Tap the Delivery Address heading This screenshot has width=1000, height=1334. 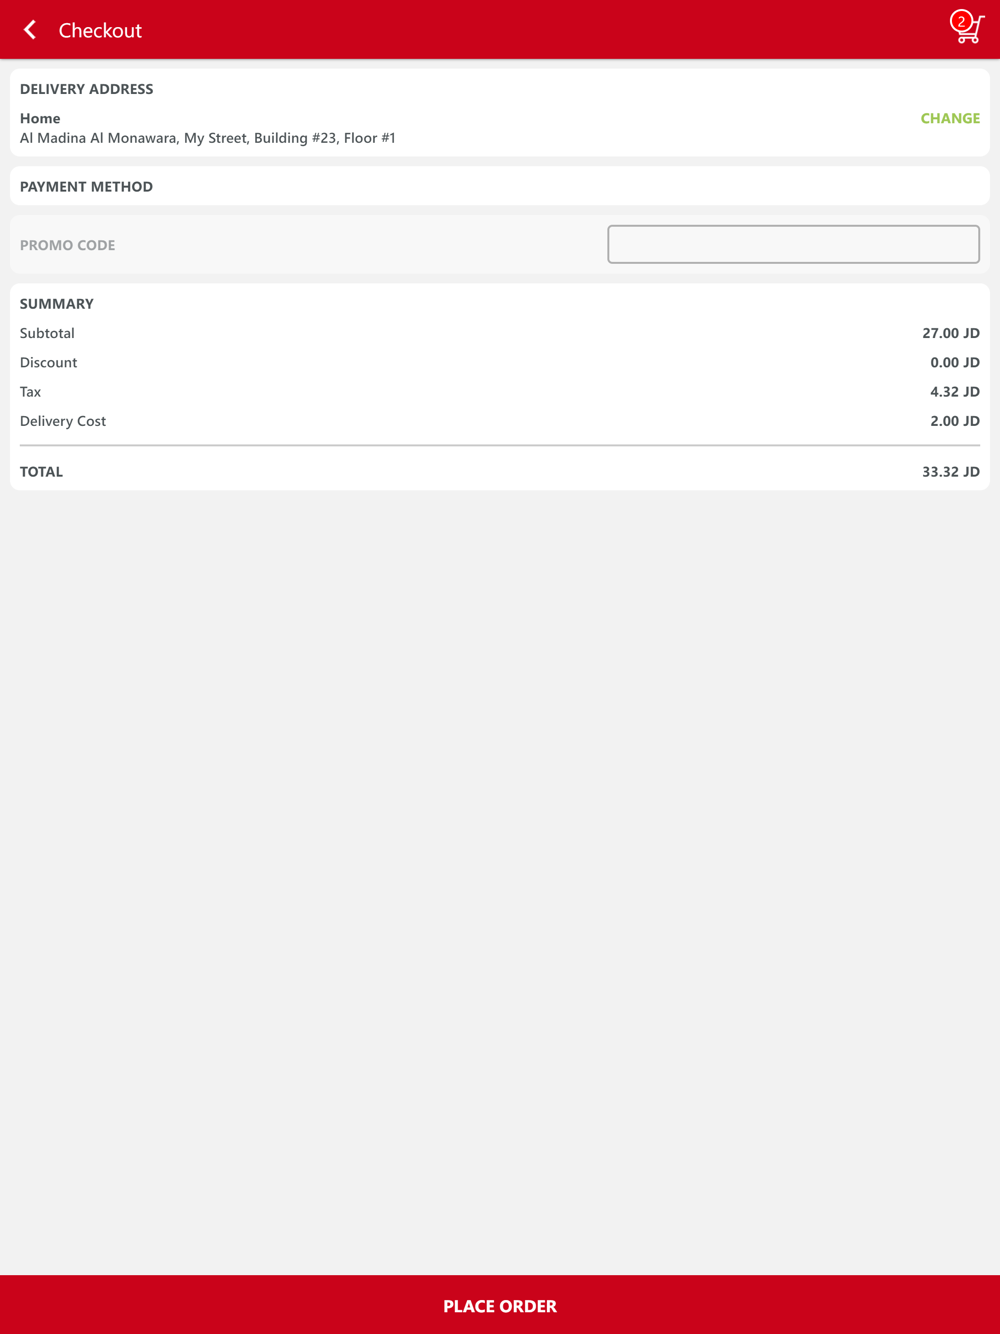click(x=87, y=89)
